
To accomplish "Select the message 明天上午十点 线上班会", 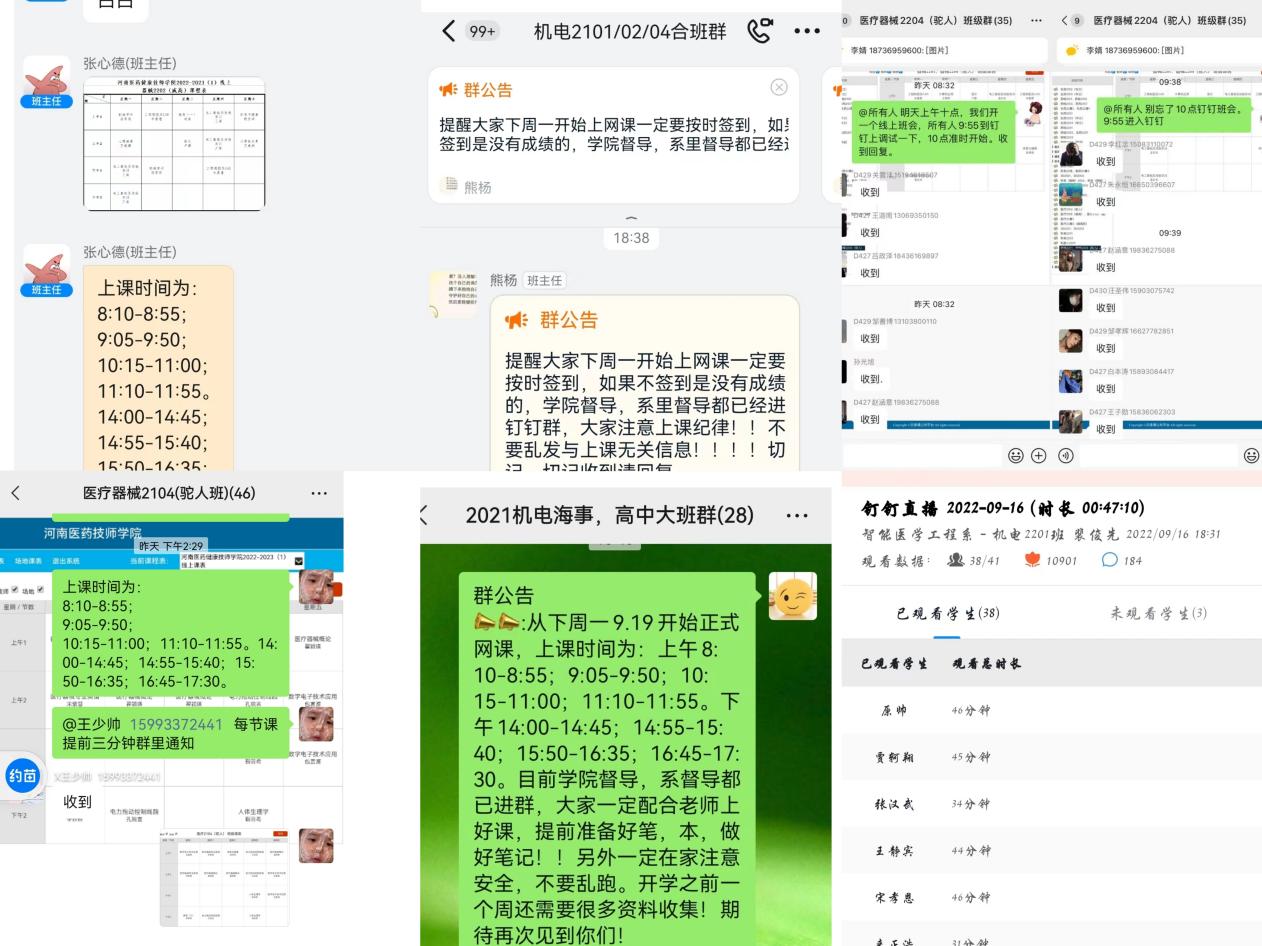I will pyautogui.click(x=932, y=131).
